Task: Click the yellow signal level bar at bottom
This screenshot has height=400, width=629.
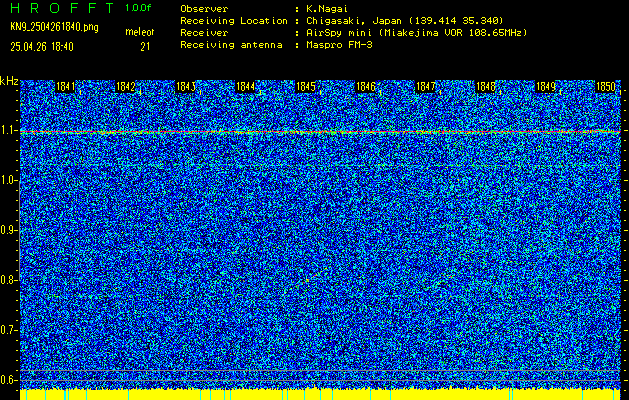Action: 320,394
